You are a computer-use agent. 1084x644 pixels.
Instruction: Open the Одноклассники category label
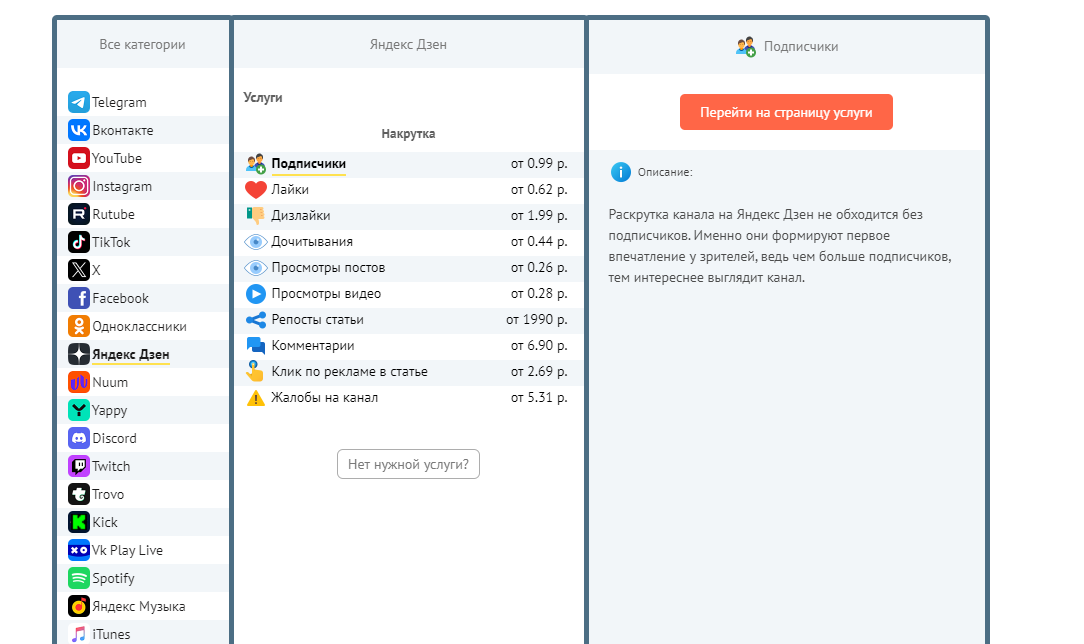pos(140,326)
